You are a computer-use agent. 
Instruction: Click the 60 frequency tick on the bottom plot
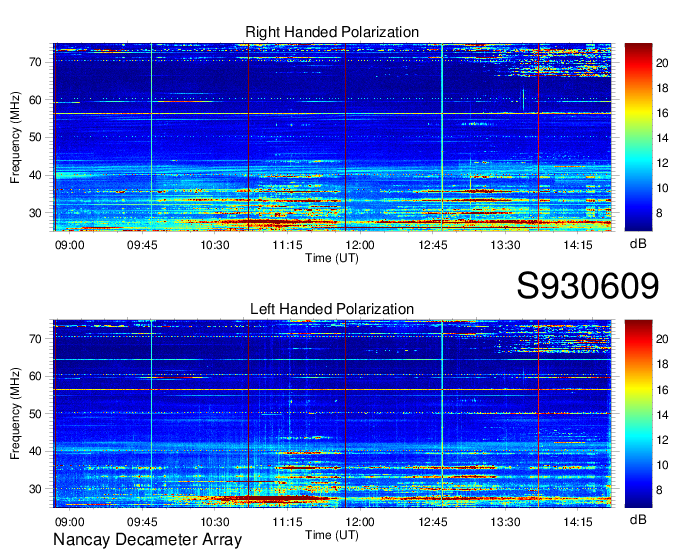(36, 376)
